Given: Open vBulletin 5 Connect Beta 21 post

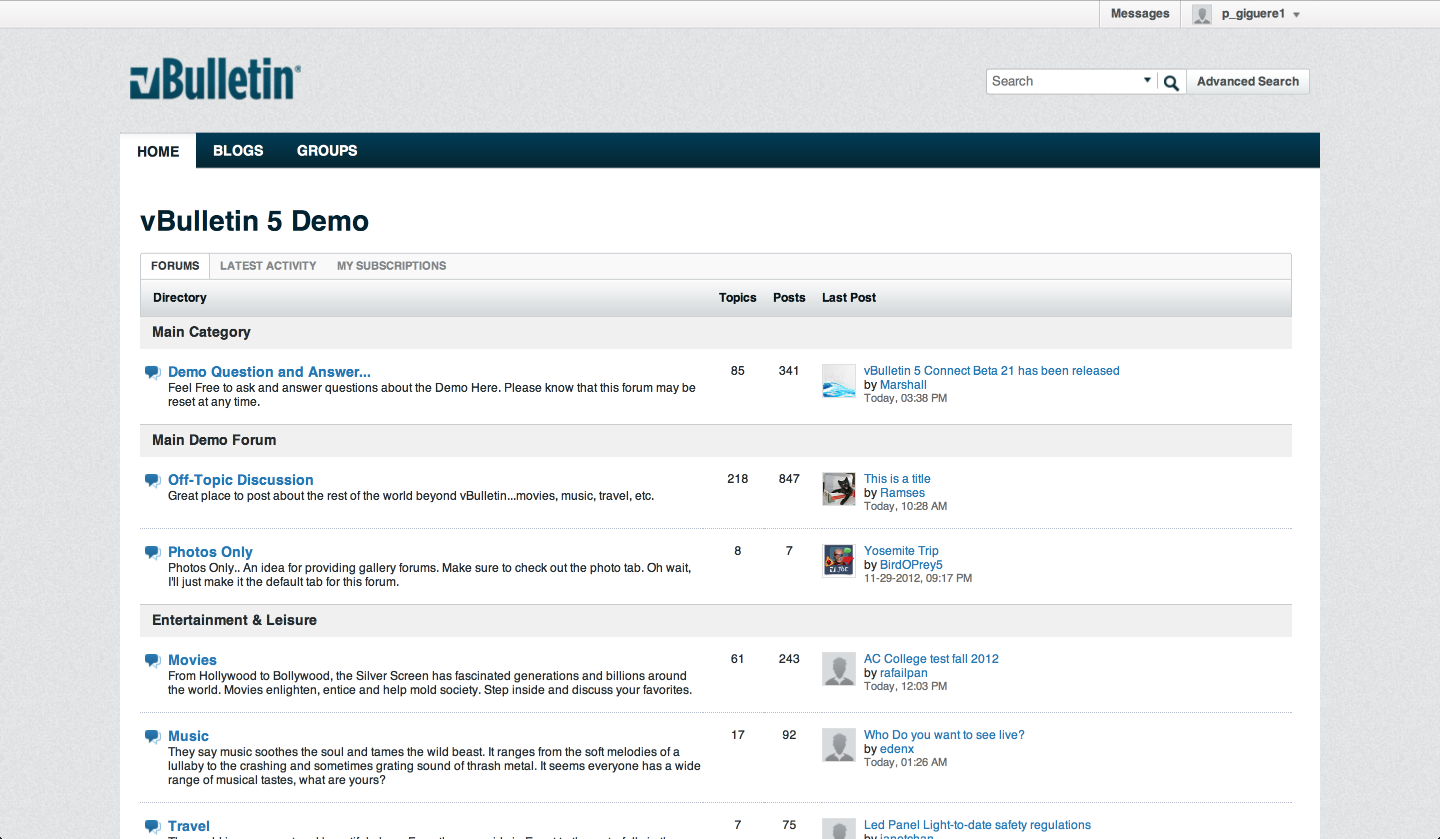Looking at the screenshot, I should tap(992, 371).
